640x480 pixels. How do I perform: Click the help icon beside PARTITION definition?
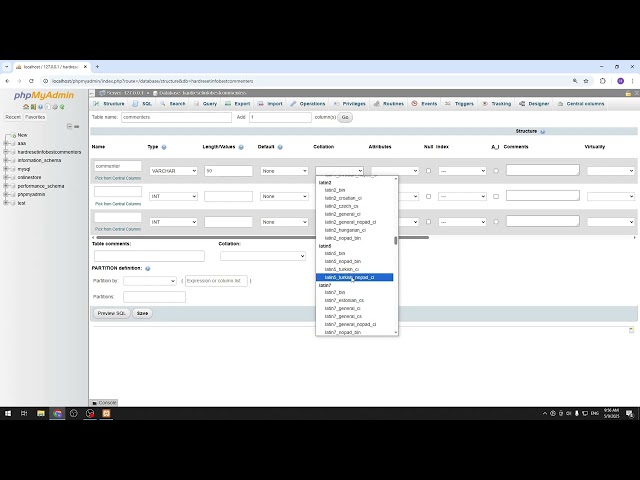(148, 269)
